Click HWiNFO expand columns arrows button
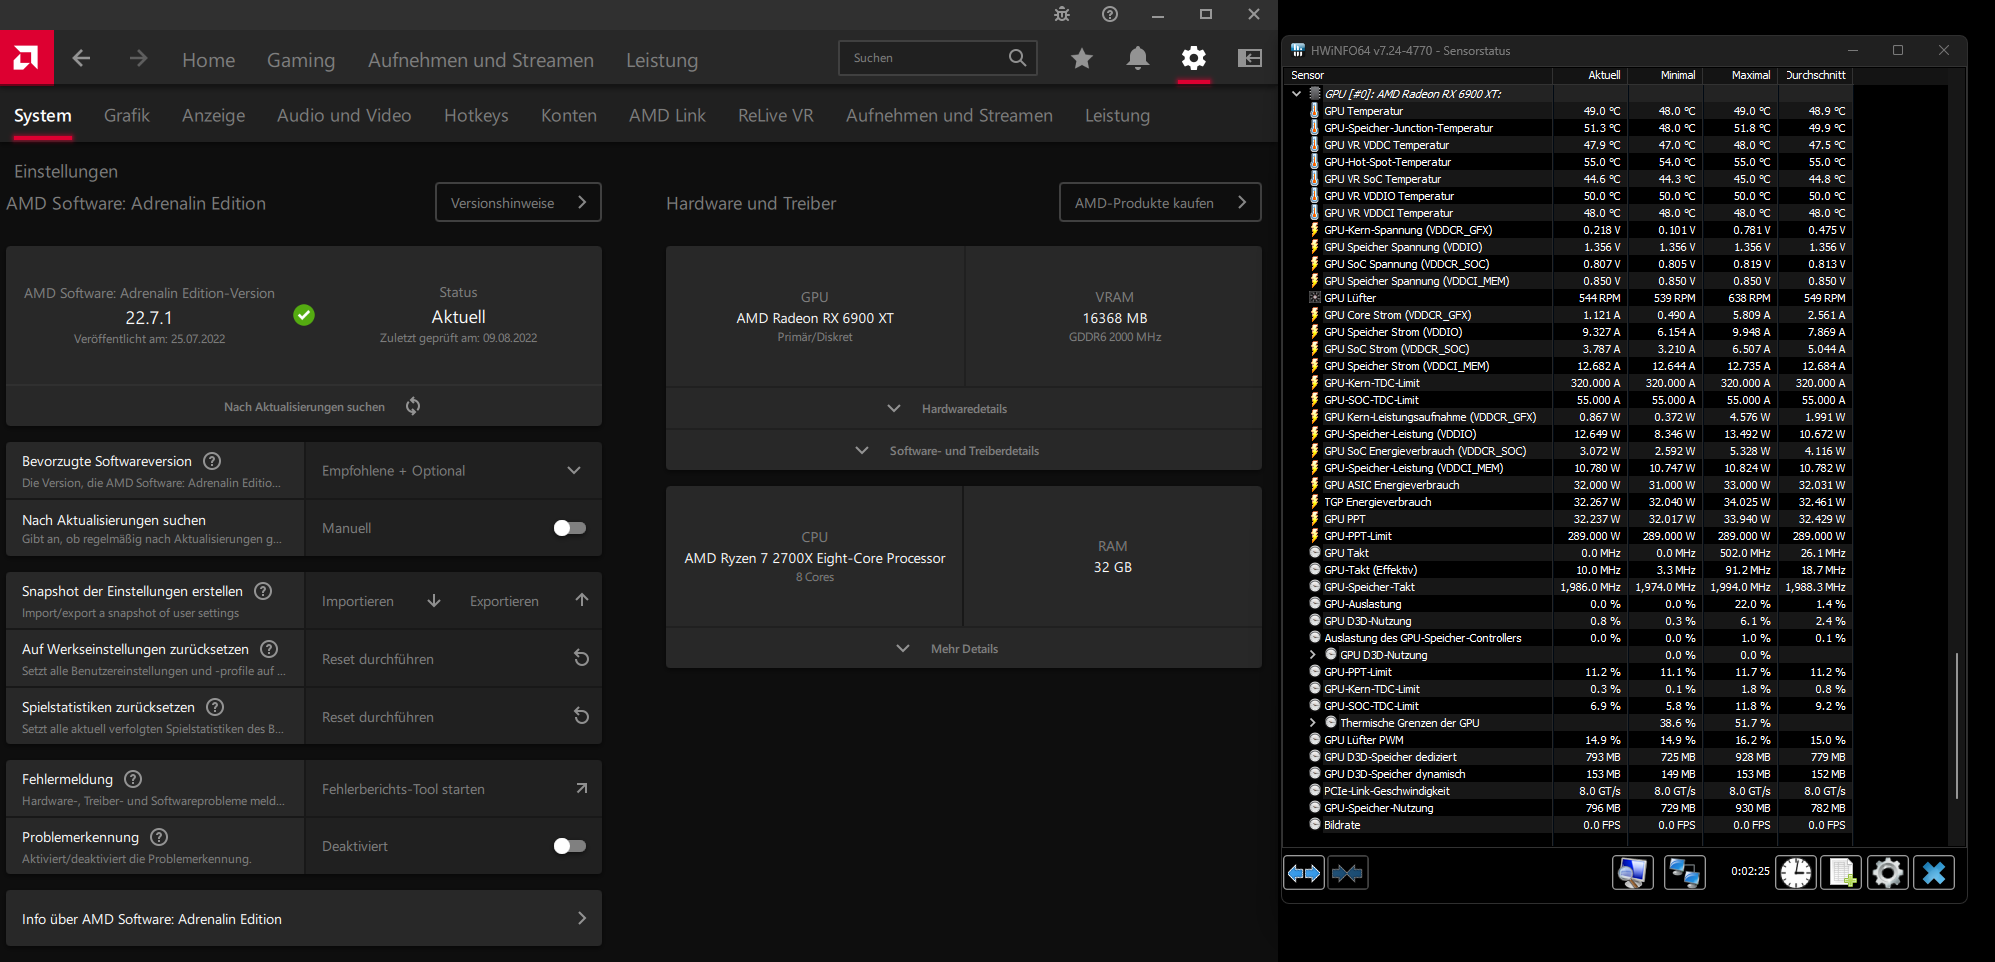Screen dimensions: 1995x962 click(x=1304, y=873)
